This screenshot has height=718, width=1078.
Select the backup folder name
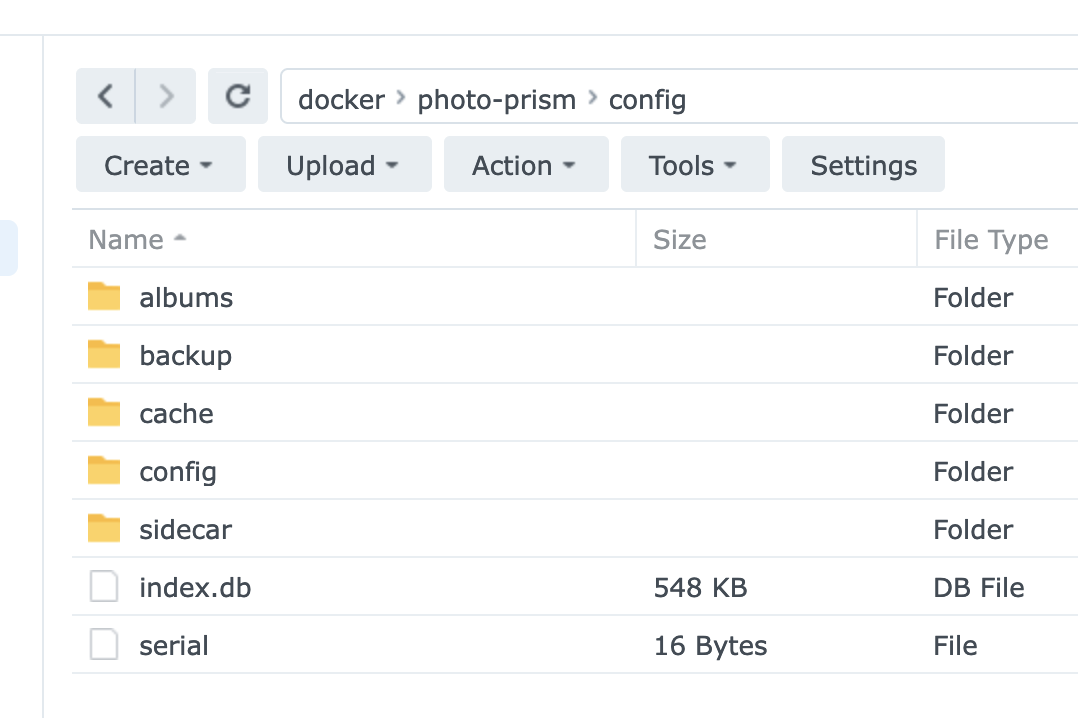coord(186,356)
